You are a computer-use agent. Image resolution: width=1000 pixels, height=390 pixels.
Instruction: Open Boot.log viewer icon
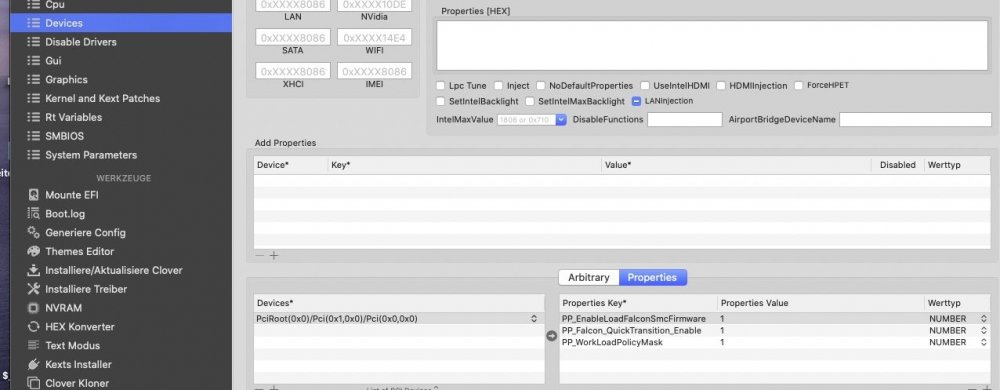34,213
